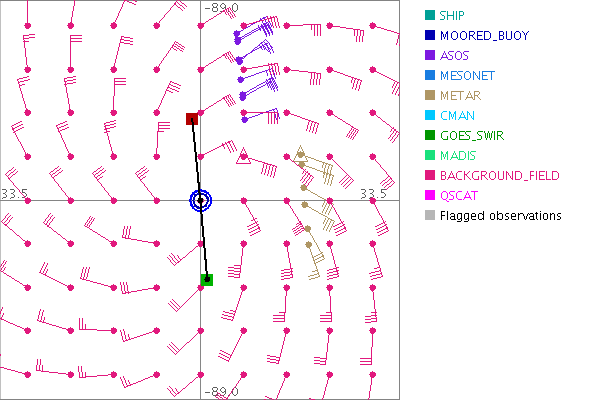This screenshot has width=600, height=400.
Task: Click the 33.5 latitude label on left
Action: click(14, 193)
